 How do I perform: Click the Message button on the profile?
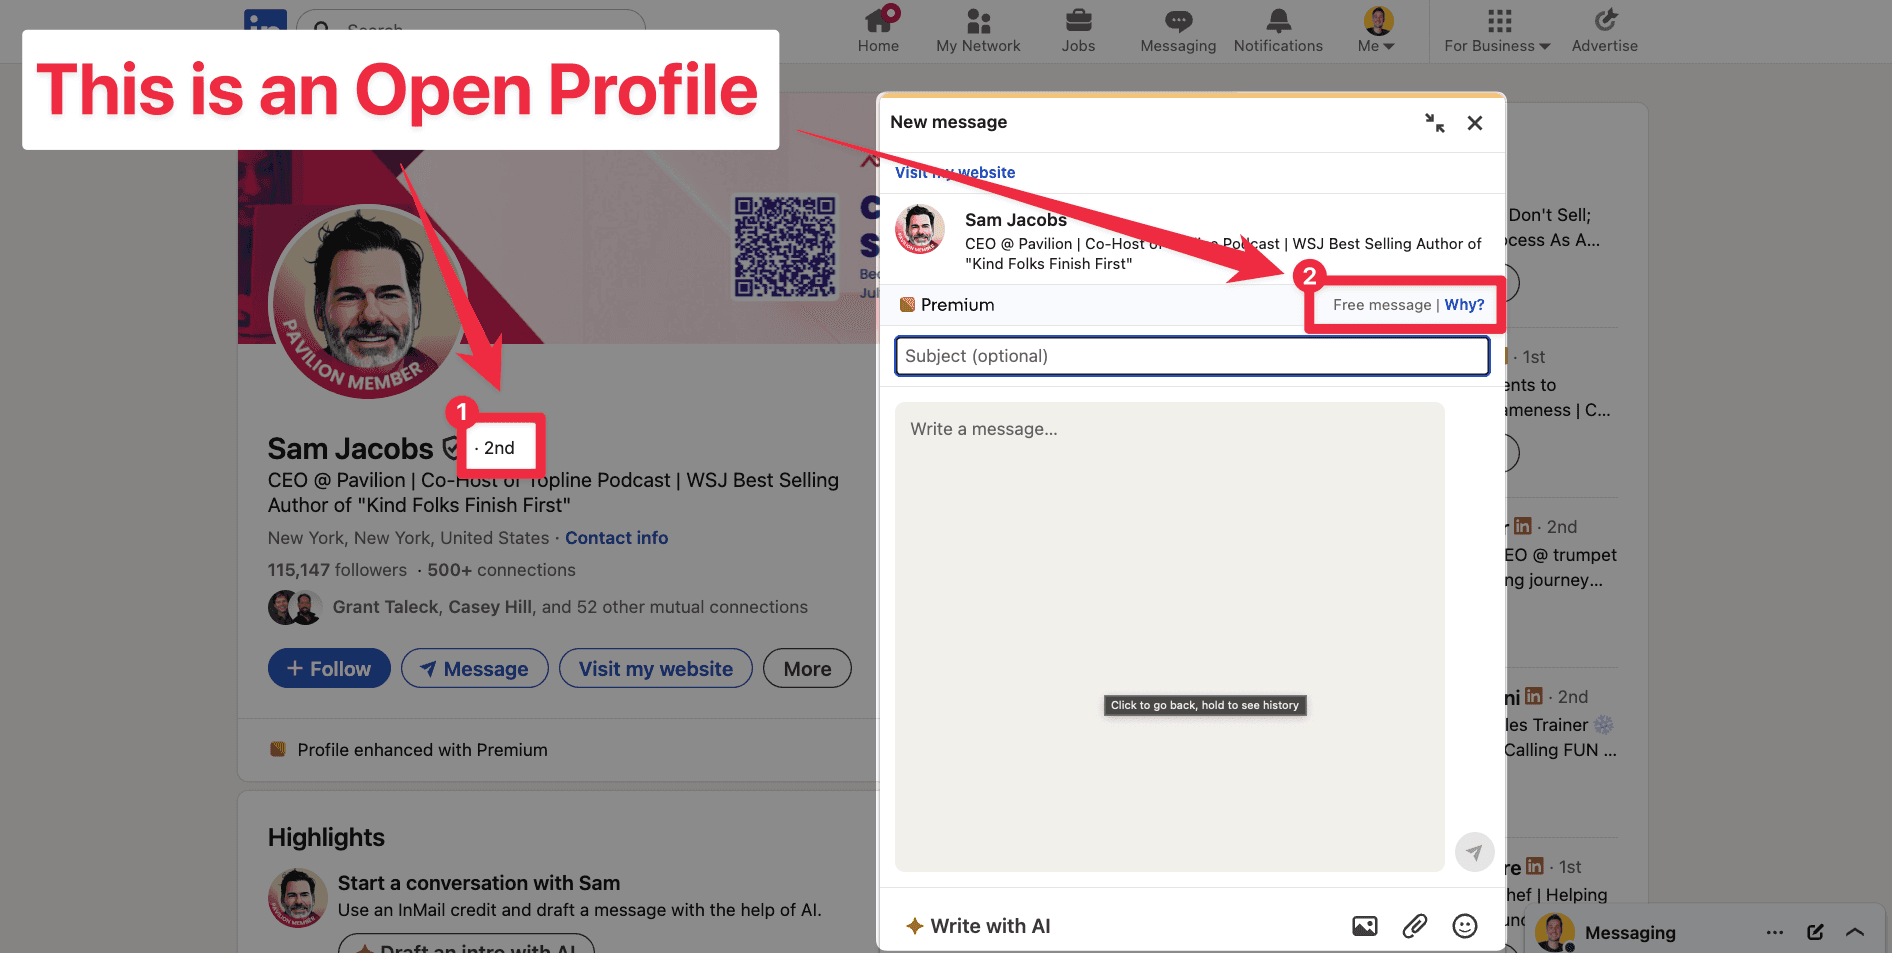pyautogui.click(x=475, y=668)
